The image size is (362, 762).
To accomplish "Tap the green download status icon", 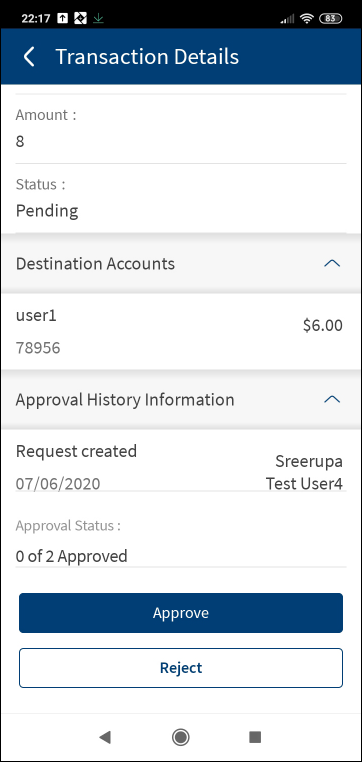I will coord(99,18).
